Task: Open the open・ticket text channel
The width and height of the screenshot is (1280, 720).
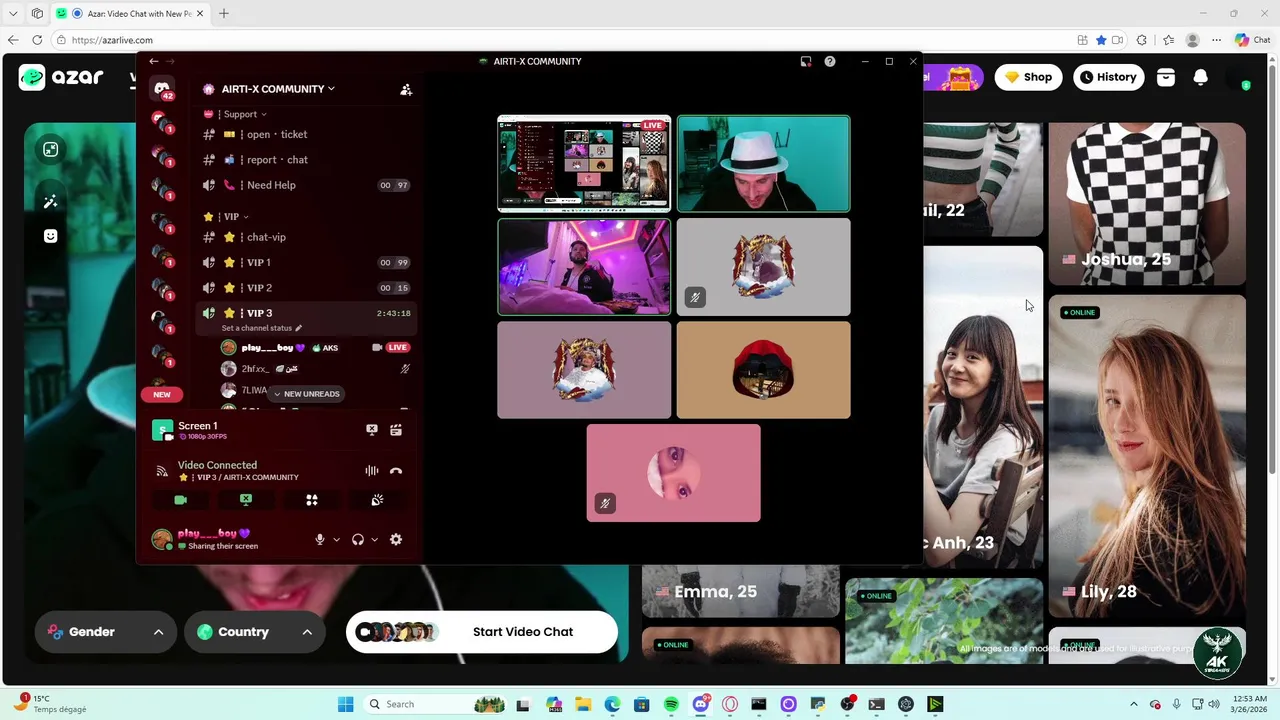Action: click(307, 134)
